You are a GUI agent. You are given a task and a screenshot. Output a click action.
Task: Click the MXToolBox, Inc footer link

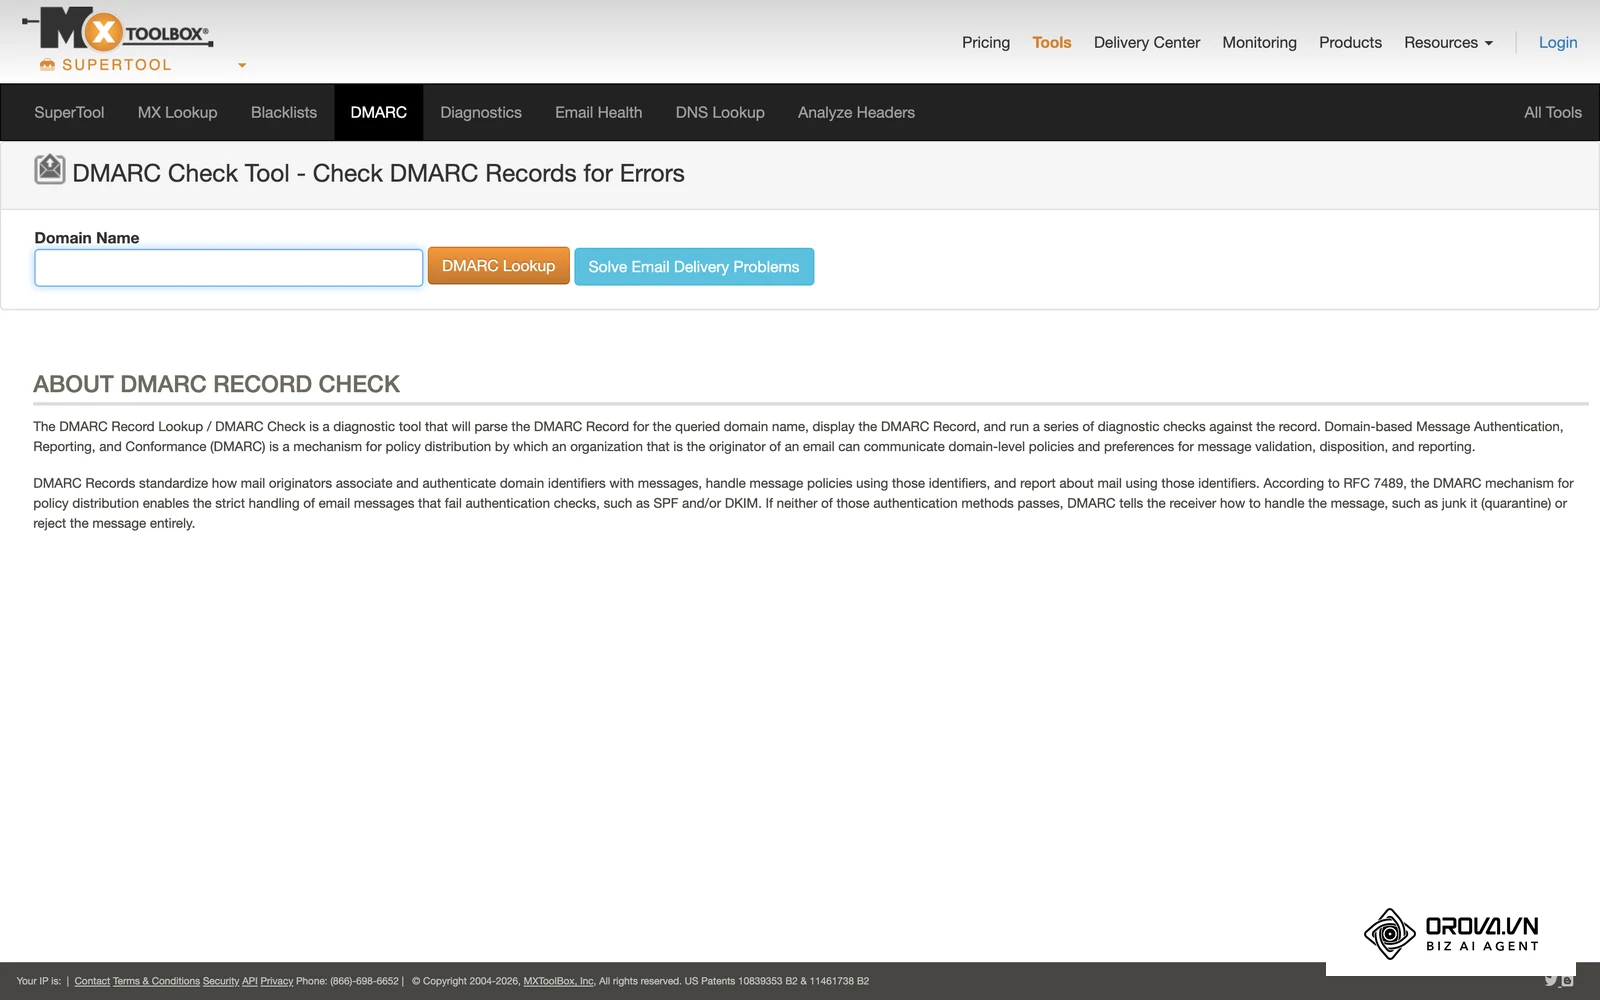(559, 981)
